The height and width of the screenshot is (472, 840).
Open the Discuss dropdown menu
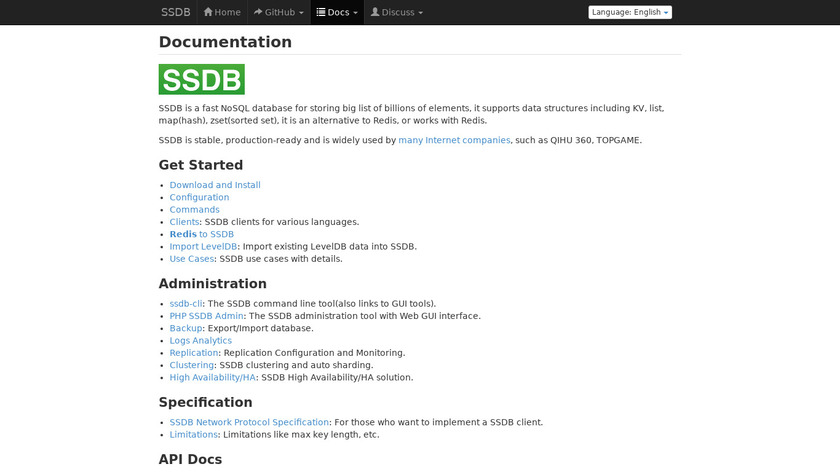coord(397,12)
